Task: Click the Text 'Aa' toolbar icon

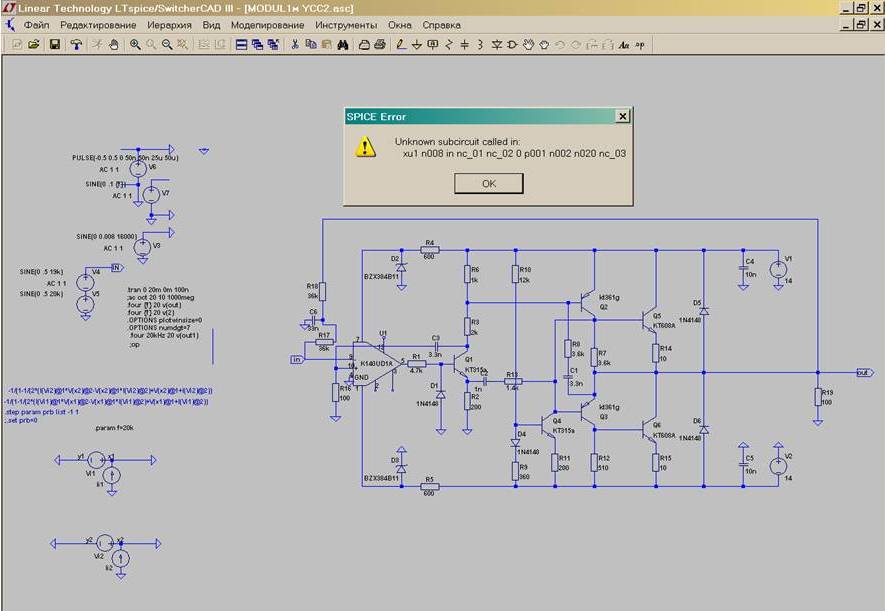Action: [x=624, y=44]
